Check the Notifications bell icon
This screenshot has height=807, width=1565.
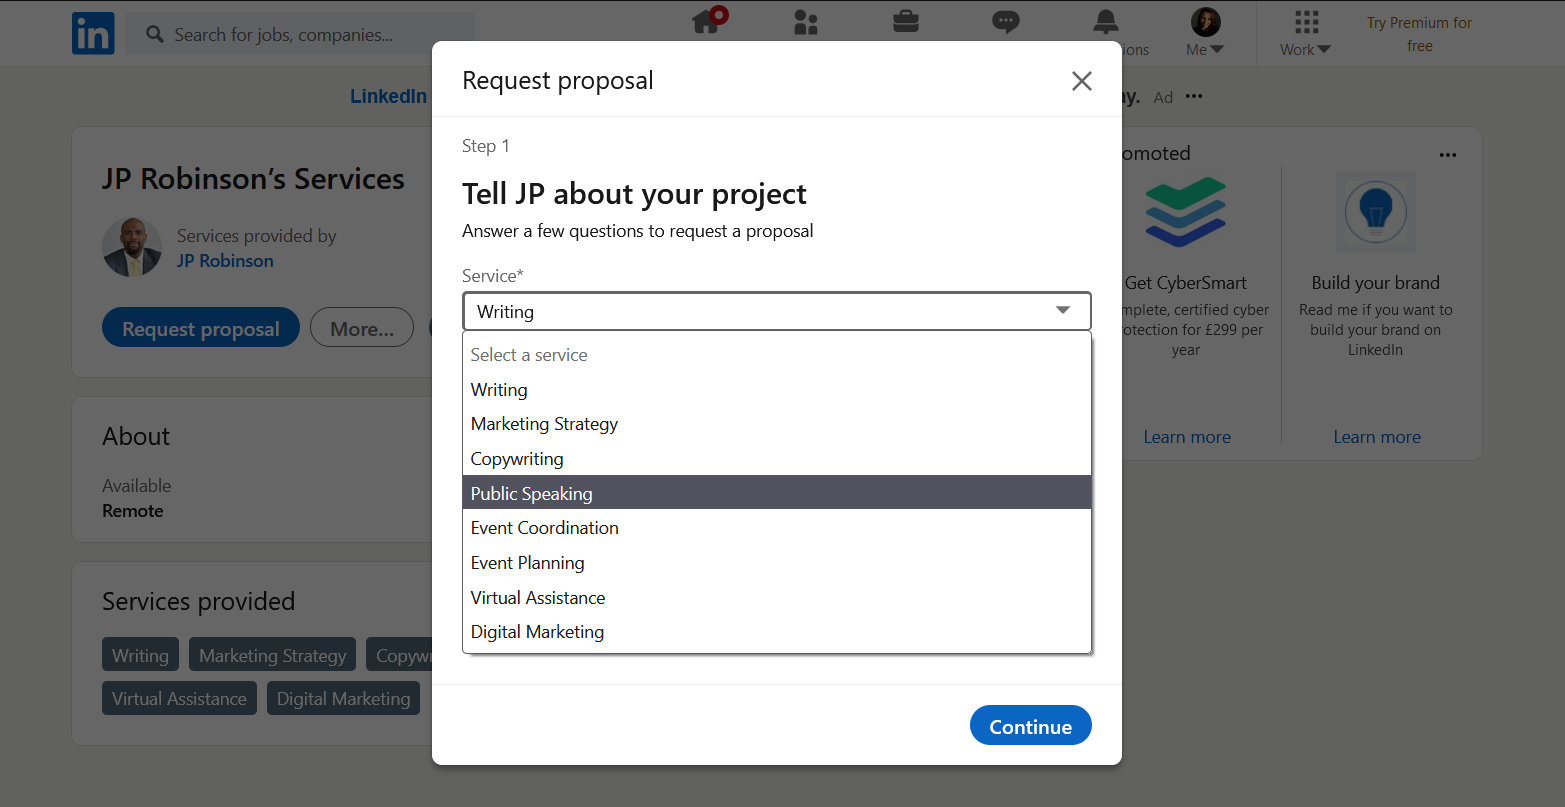[x=1105, y=22]
